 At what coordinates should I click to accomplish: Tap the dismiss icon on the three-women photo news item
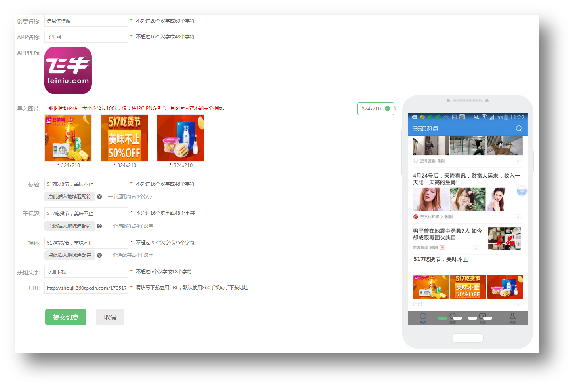(518, 217)
